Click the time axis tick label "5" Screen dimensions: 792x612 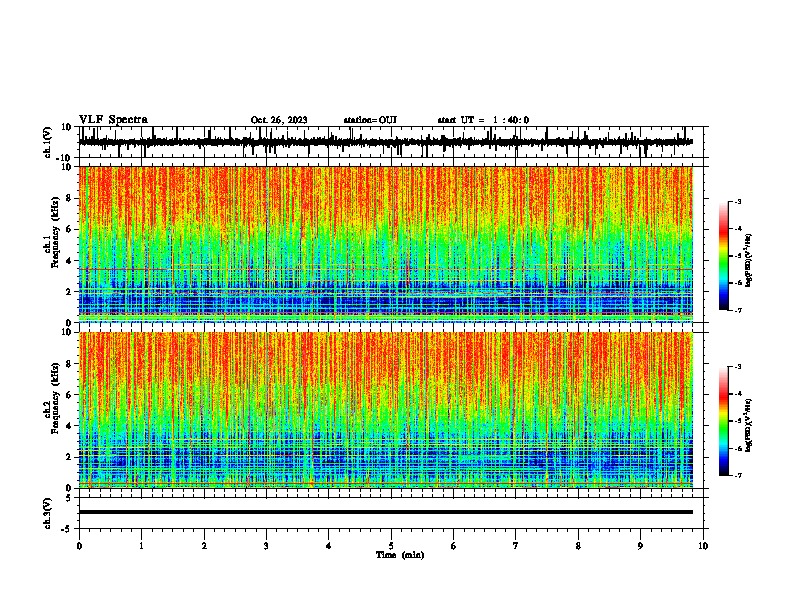(x=391, y=546)
